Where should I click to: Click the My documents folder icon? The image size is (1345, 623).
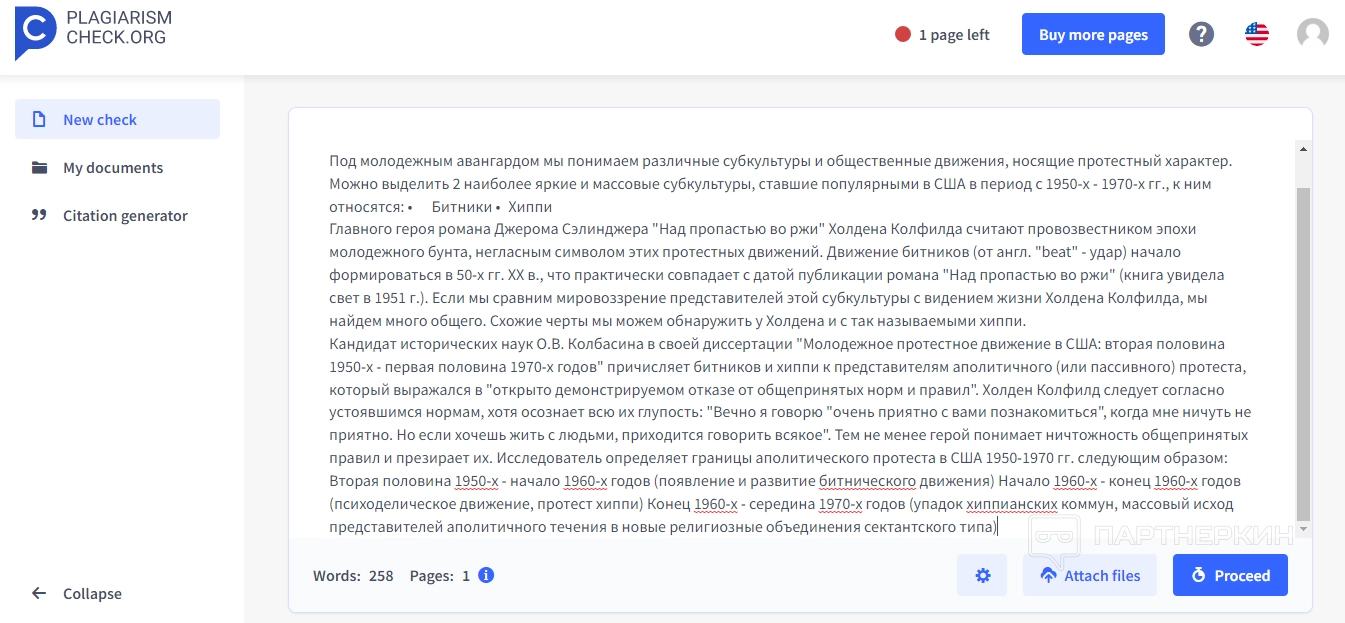click(39, 168)
